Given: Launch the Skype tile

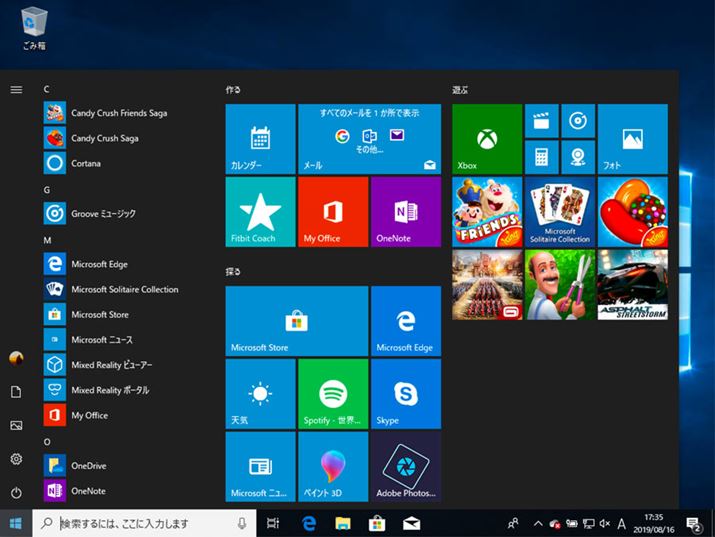Looking at the screenshot, I should pyautogui.click(x=405, y=393).
